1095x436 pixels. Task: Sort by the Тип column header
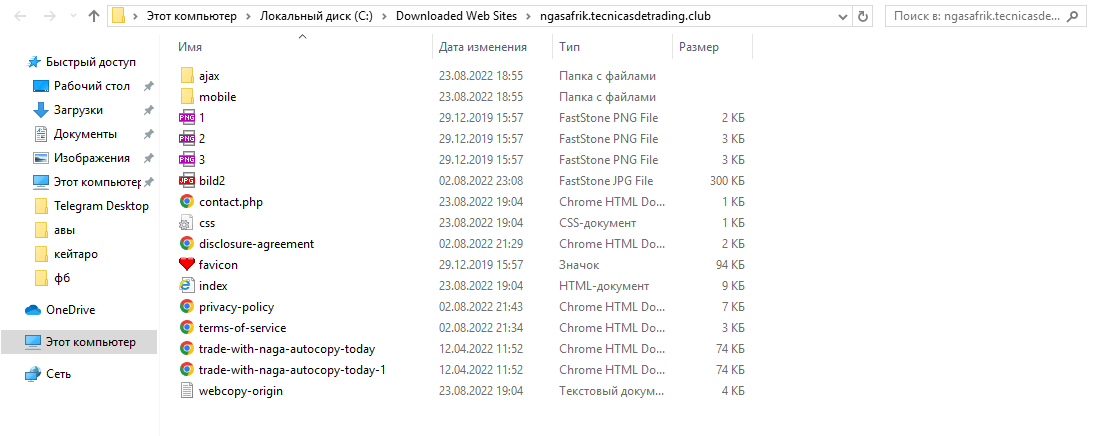pyautogui.click(x=569, y=48)
